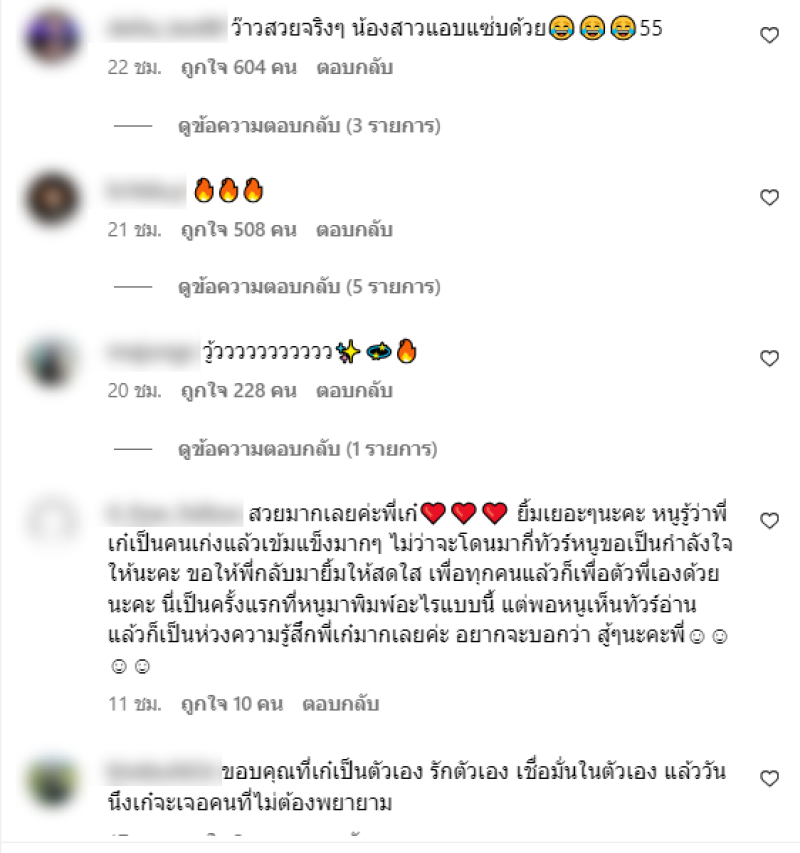View who liked: ถูกใจ 508 คน
This screenshot has width=800, height=853.
point(239,230)
